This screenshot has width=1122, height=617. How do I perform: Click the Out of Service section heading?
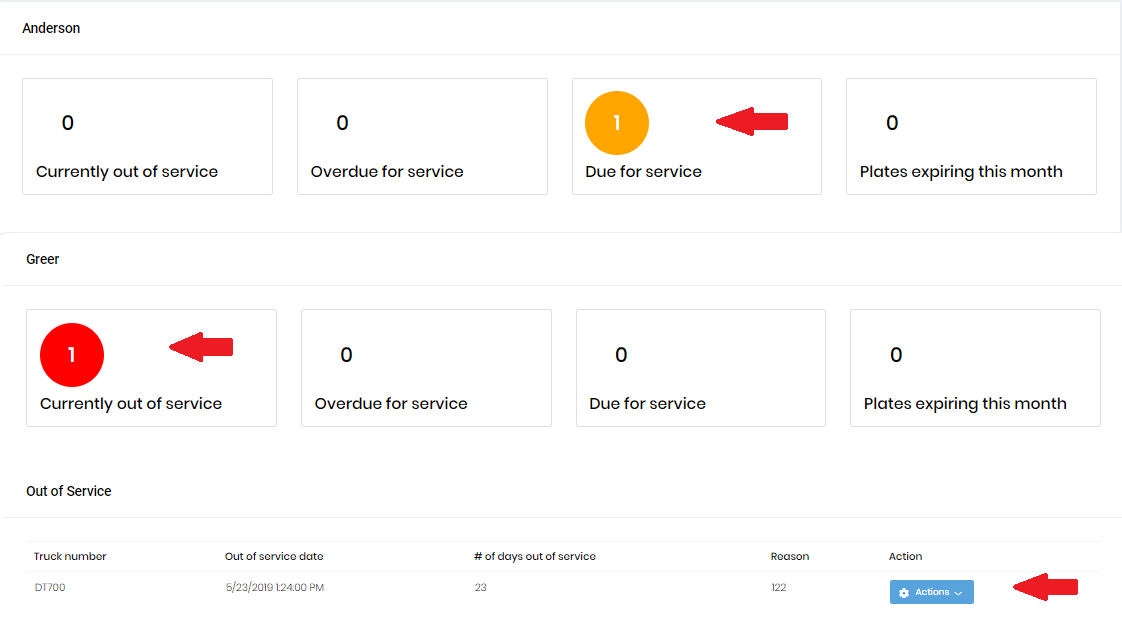(69, 491)
